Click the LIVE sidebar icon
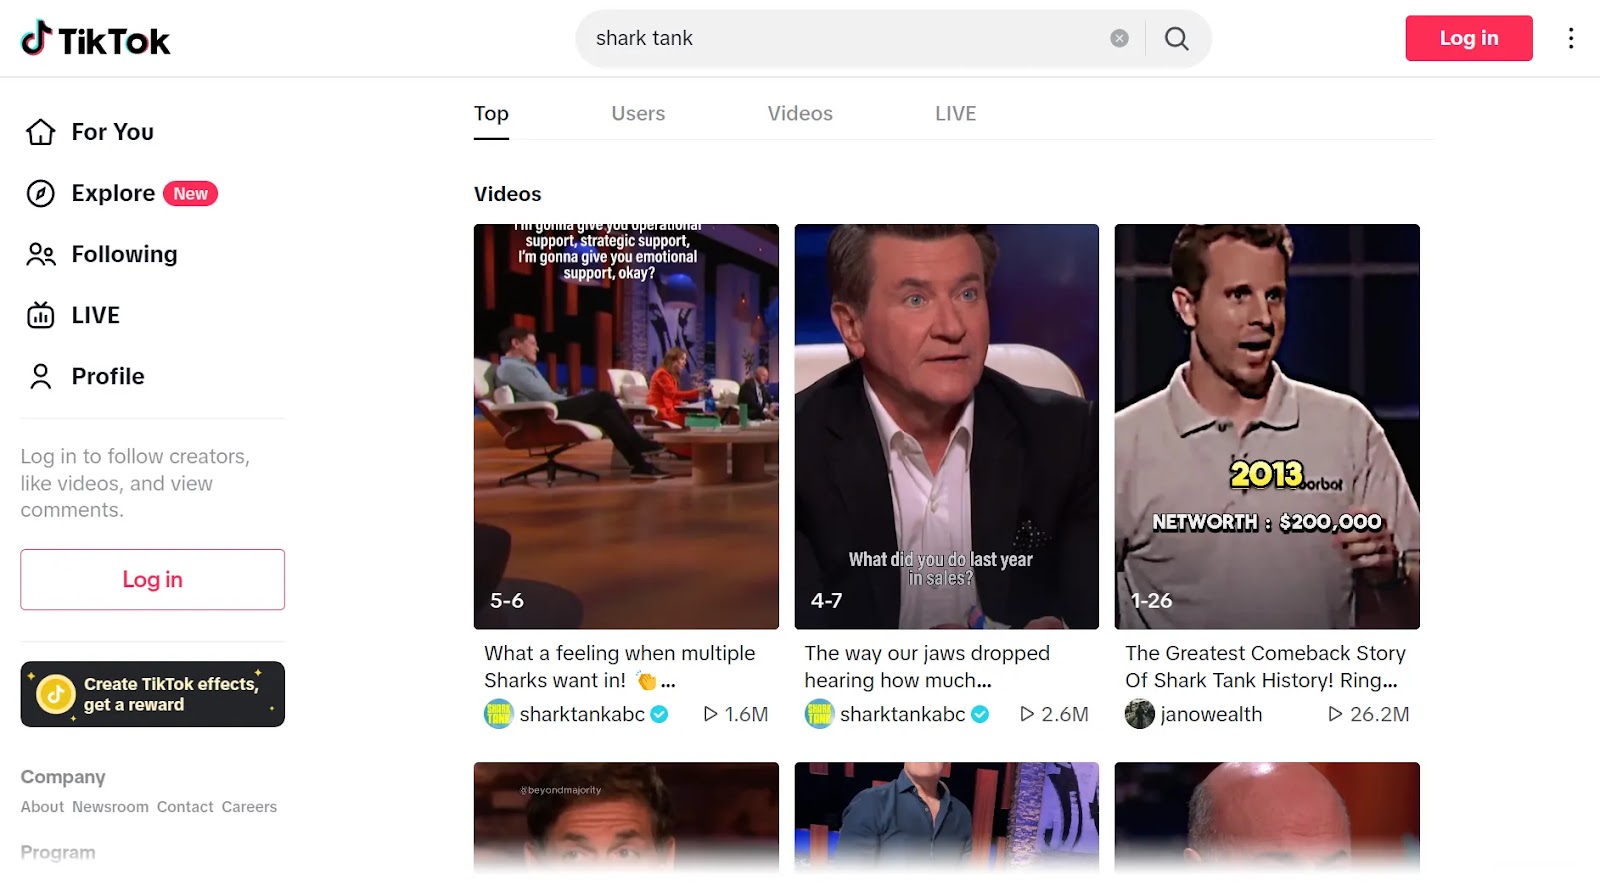This screenshot has width=1600, height=886. point(41,315)
